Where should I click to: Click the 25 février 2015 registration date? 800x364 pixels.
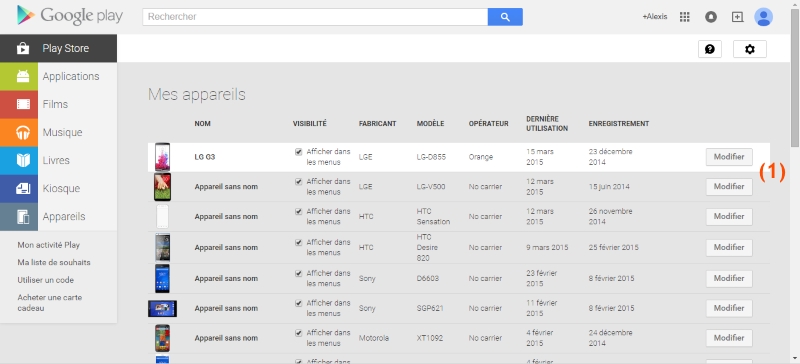(x=613, y=247)
